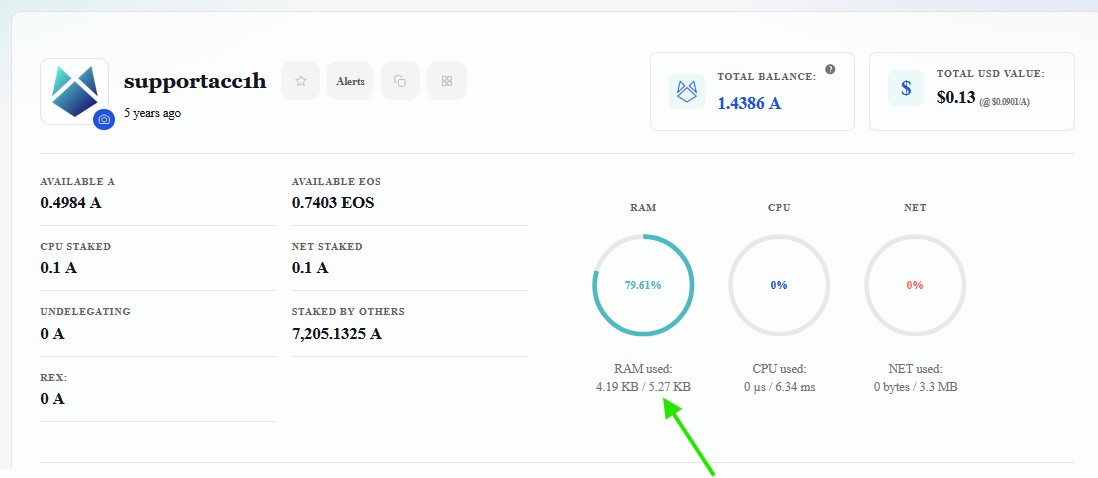Click the dollar sign USD icon
The image size is (1098, 478).
(x=906, y=88)
